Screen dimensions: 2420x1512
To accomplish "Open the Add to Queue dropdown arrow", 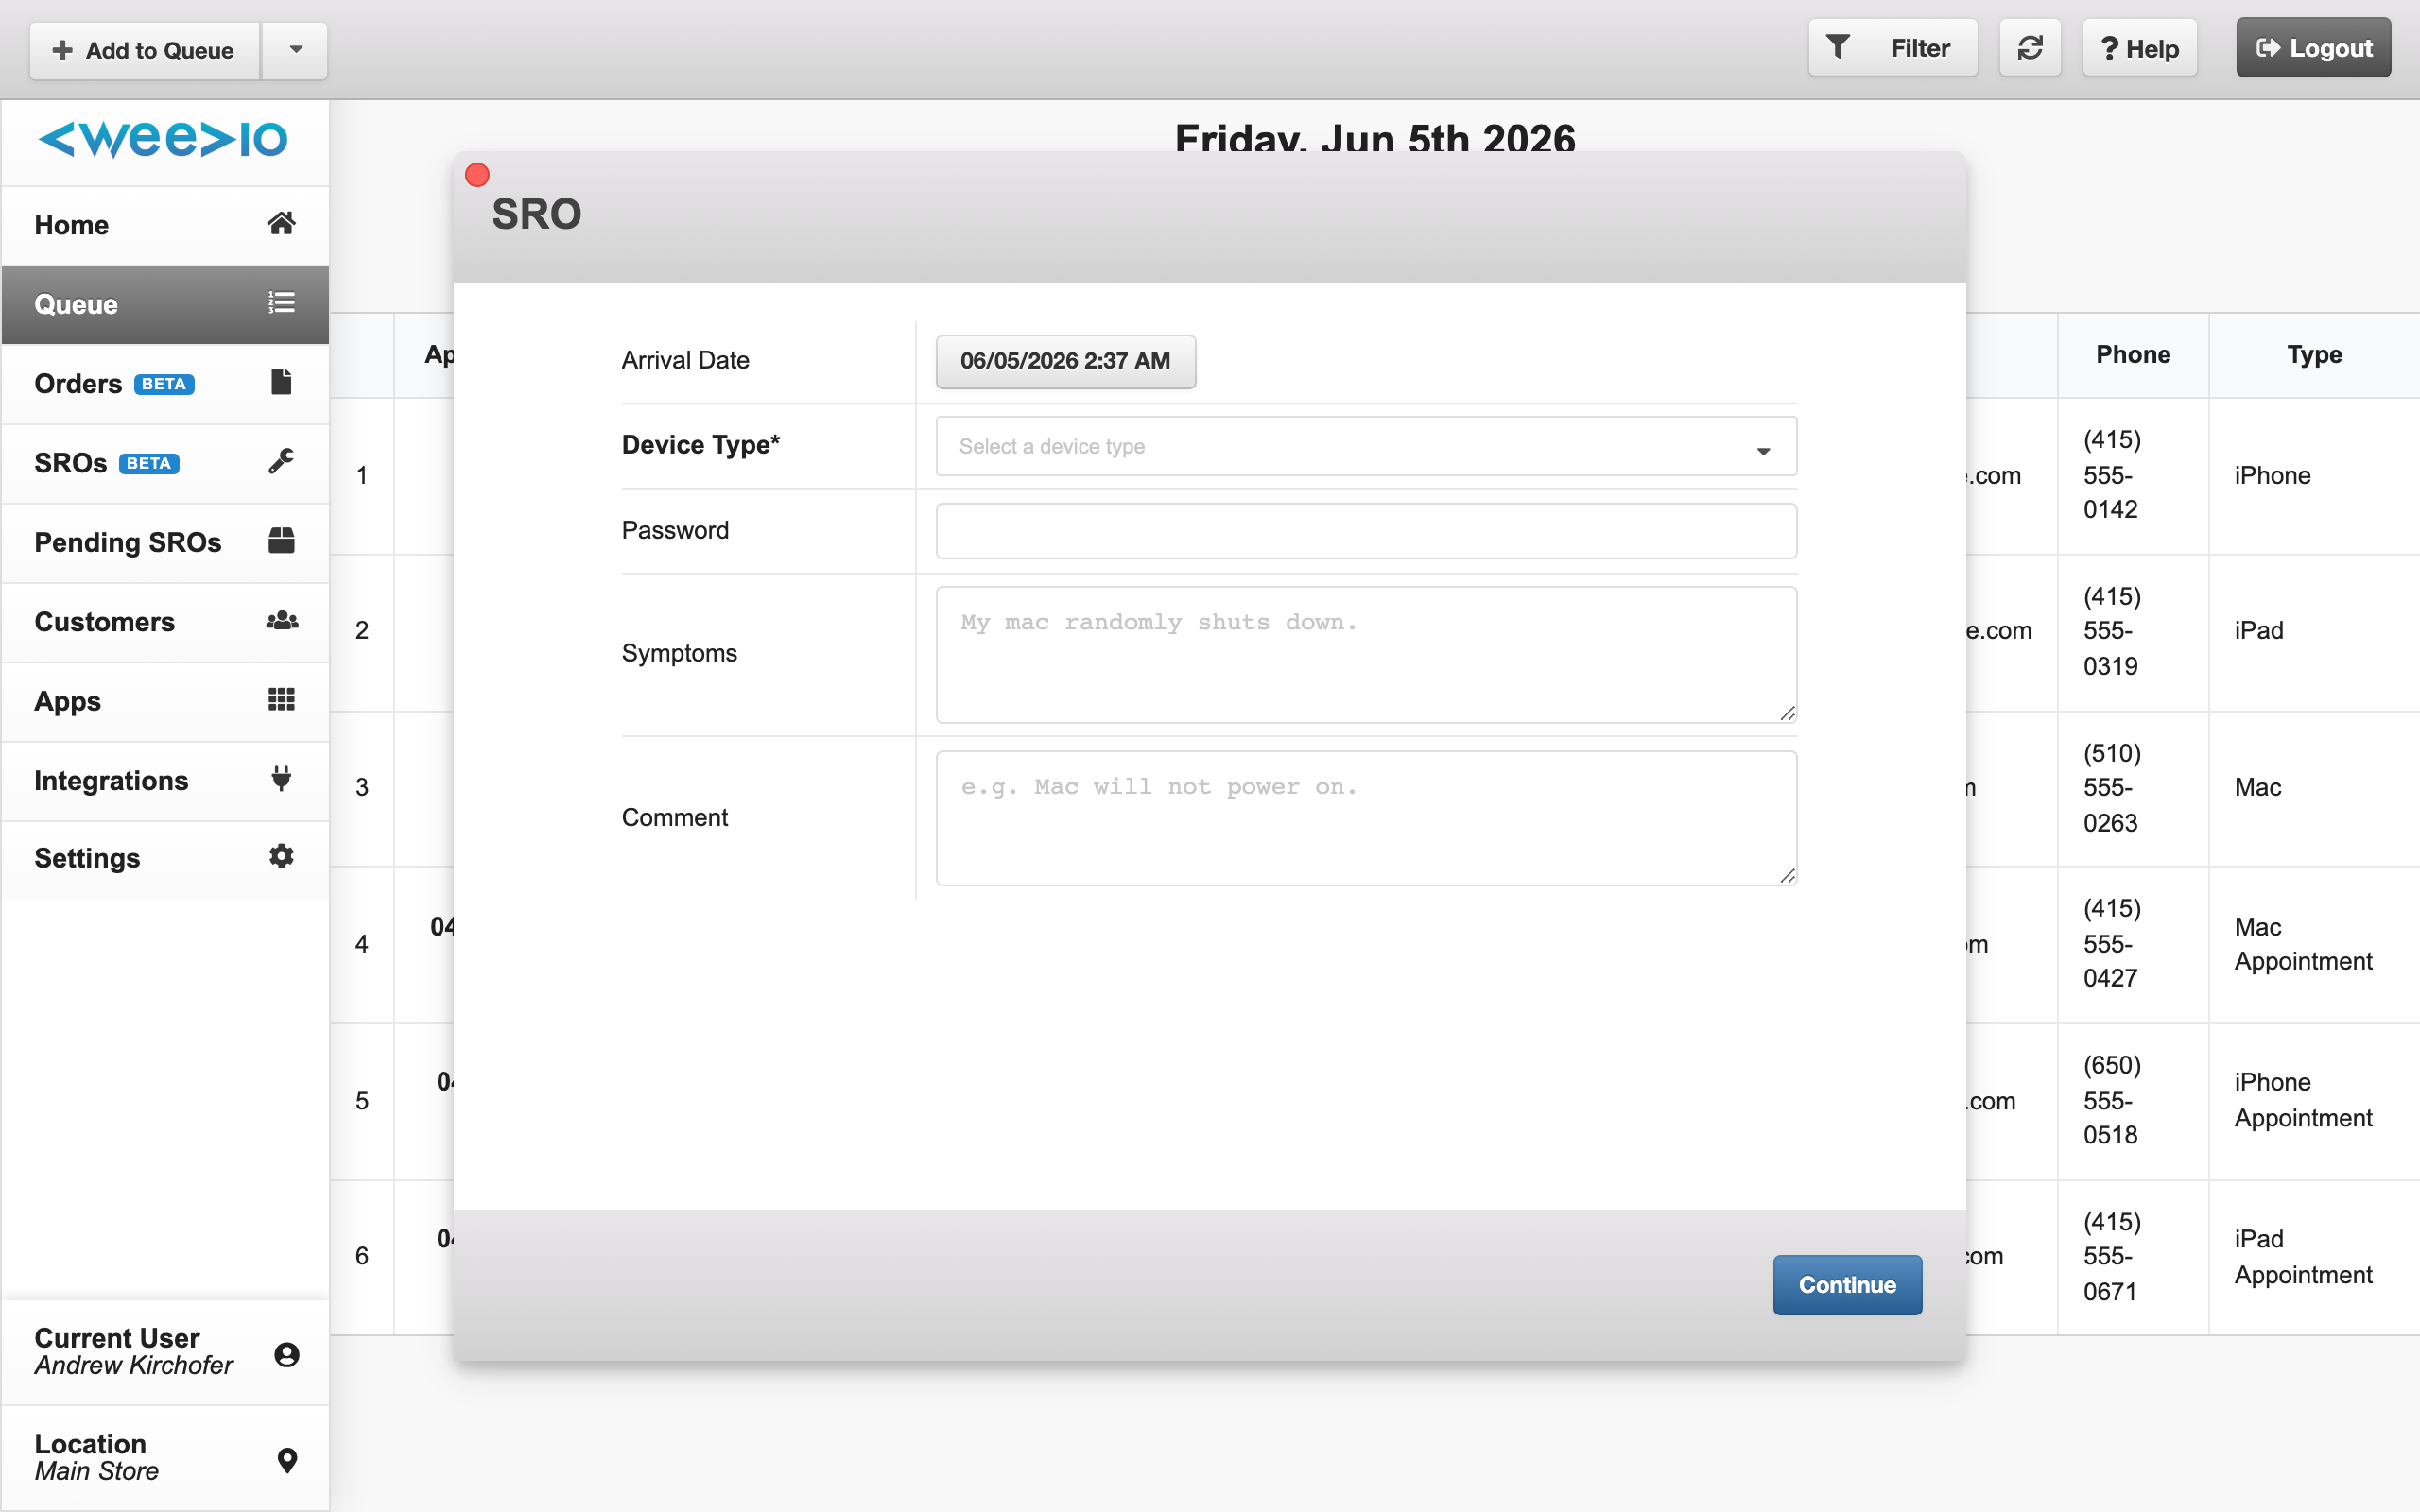I will [295, 49].
